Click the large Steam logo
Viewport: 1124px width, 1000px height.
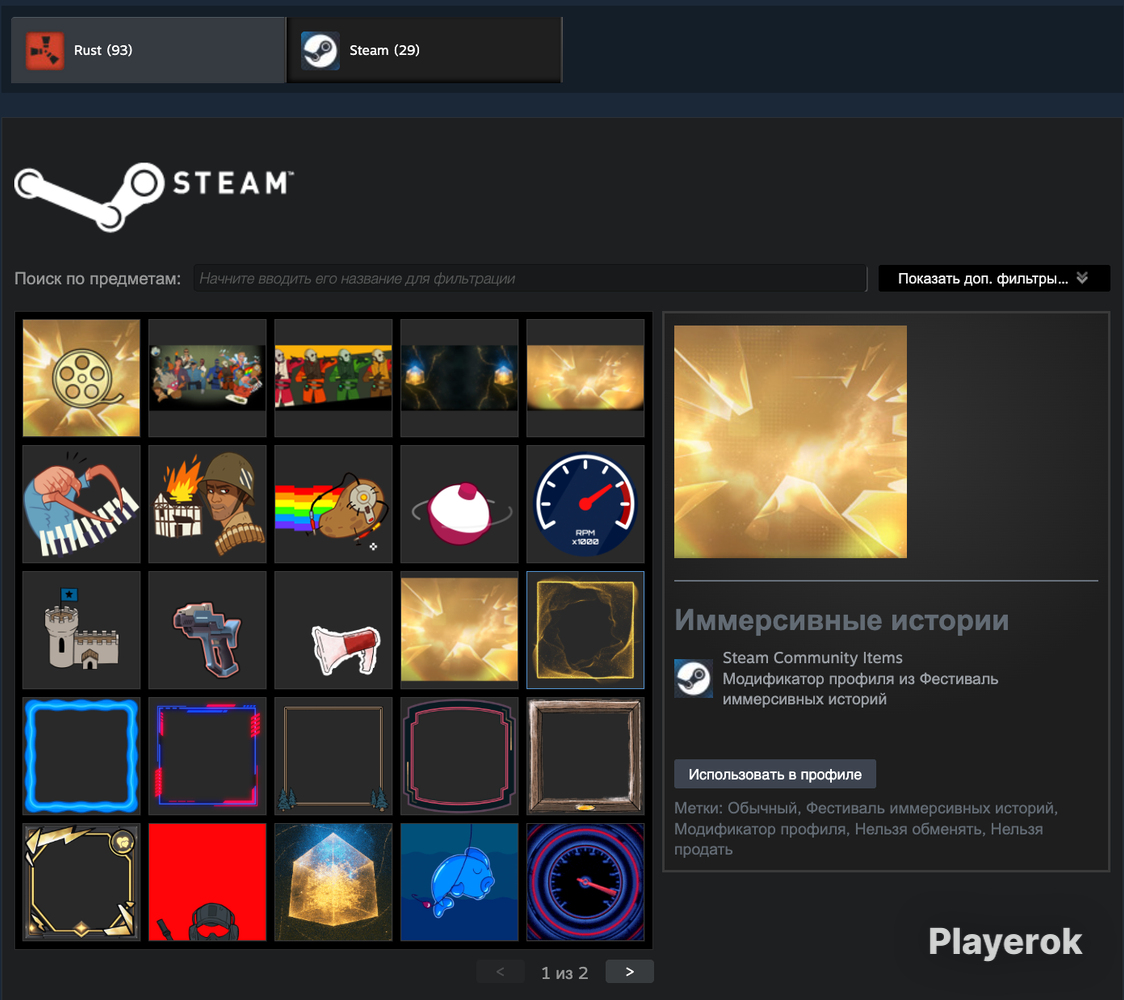tap(154, 196)
